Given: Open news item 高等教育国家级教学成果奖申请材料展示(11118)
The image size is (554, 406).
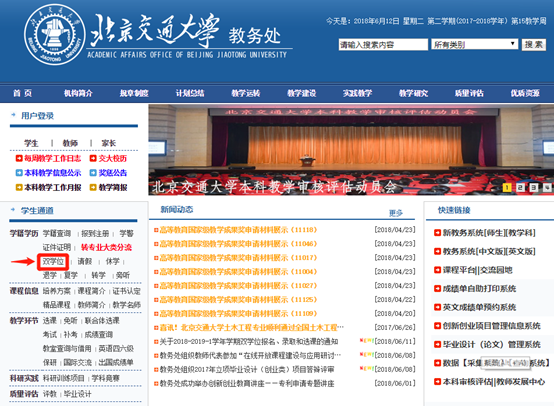Looking at the screenshot, I should coord(238,230).
